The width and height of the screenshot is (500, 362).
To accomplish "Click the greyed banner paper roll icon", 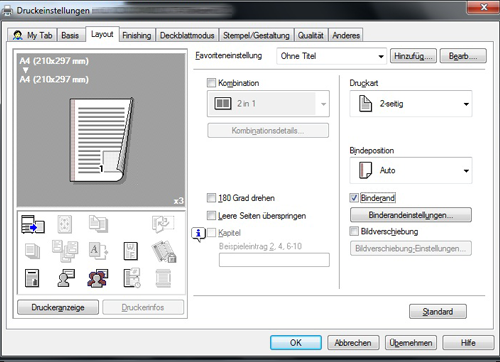I will [x=163, y=278].
